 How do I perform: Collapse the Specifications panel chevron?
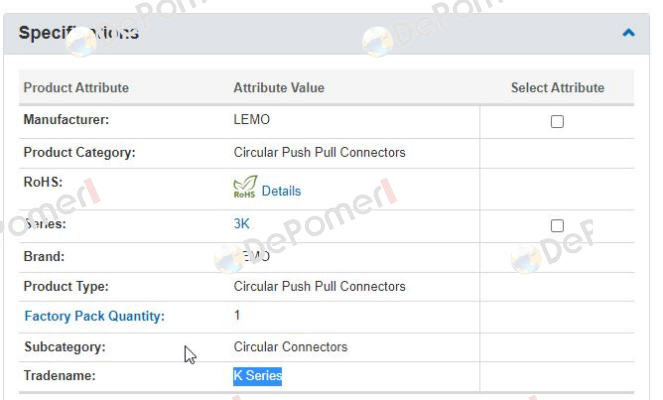click(x=628, y=33)
